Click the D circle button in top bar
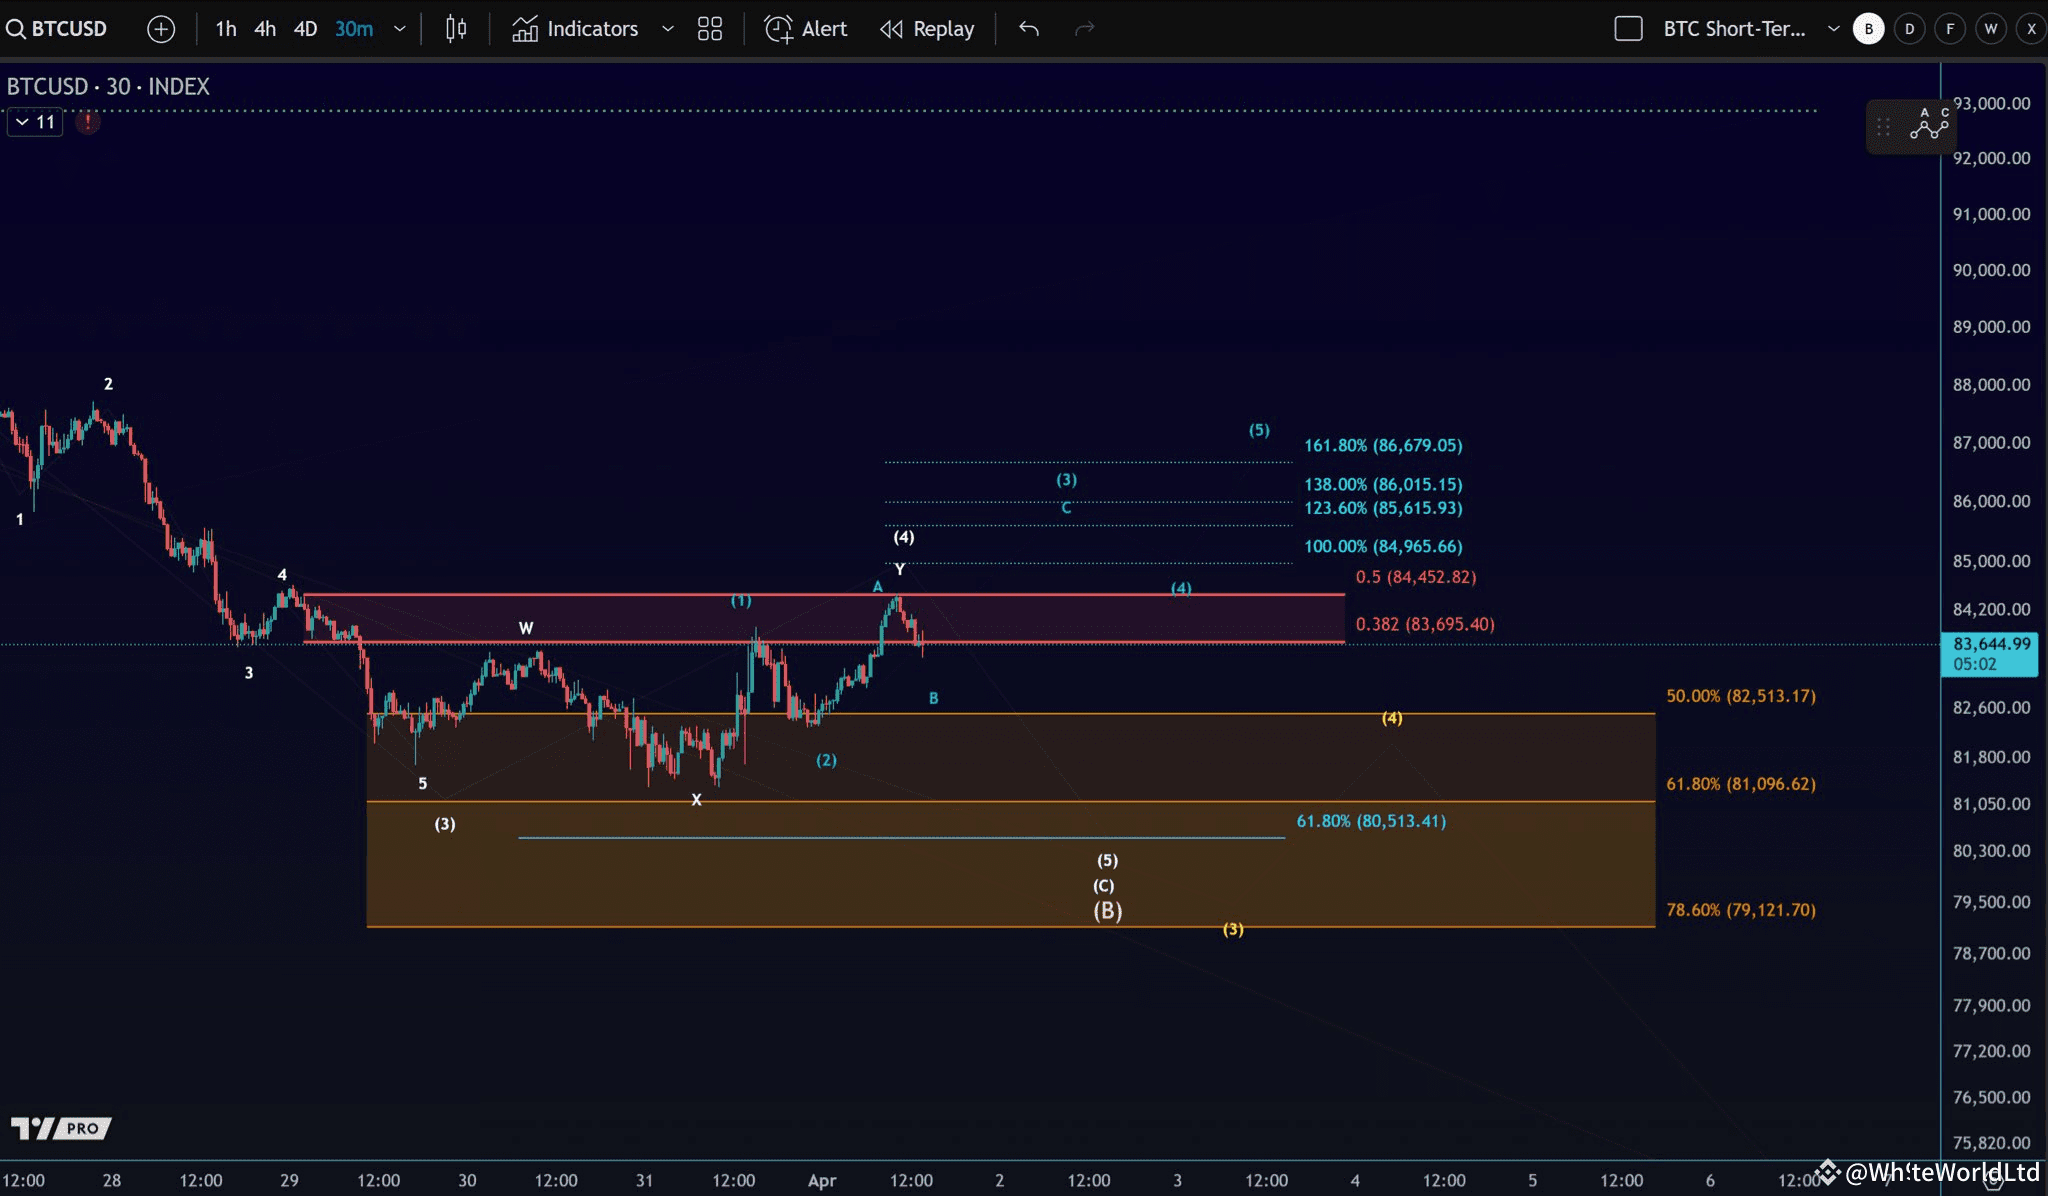The height and width of the screenshot is (1196, 2048). (1910, 29)
